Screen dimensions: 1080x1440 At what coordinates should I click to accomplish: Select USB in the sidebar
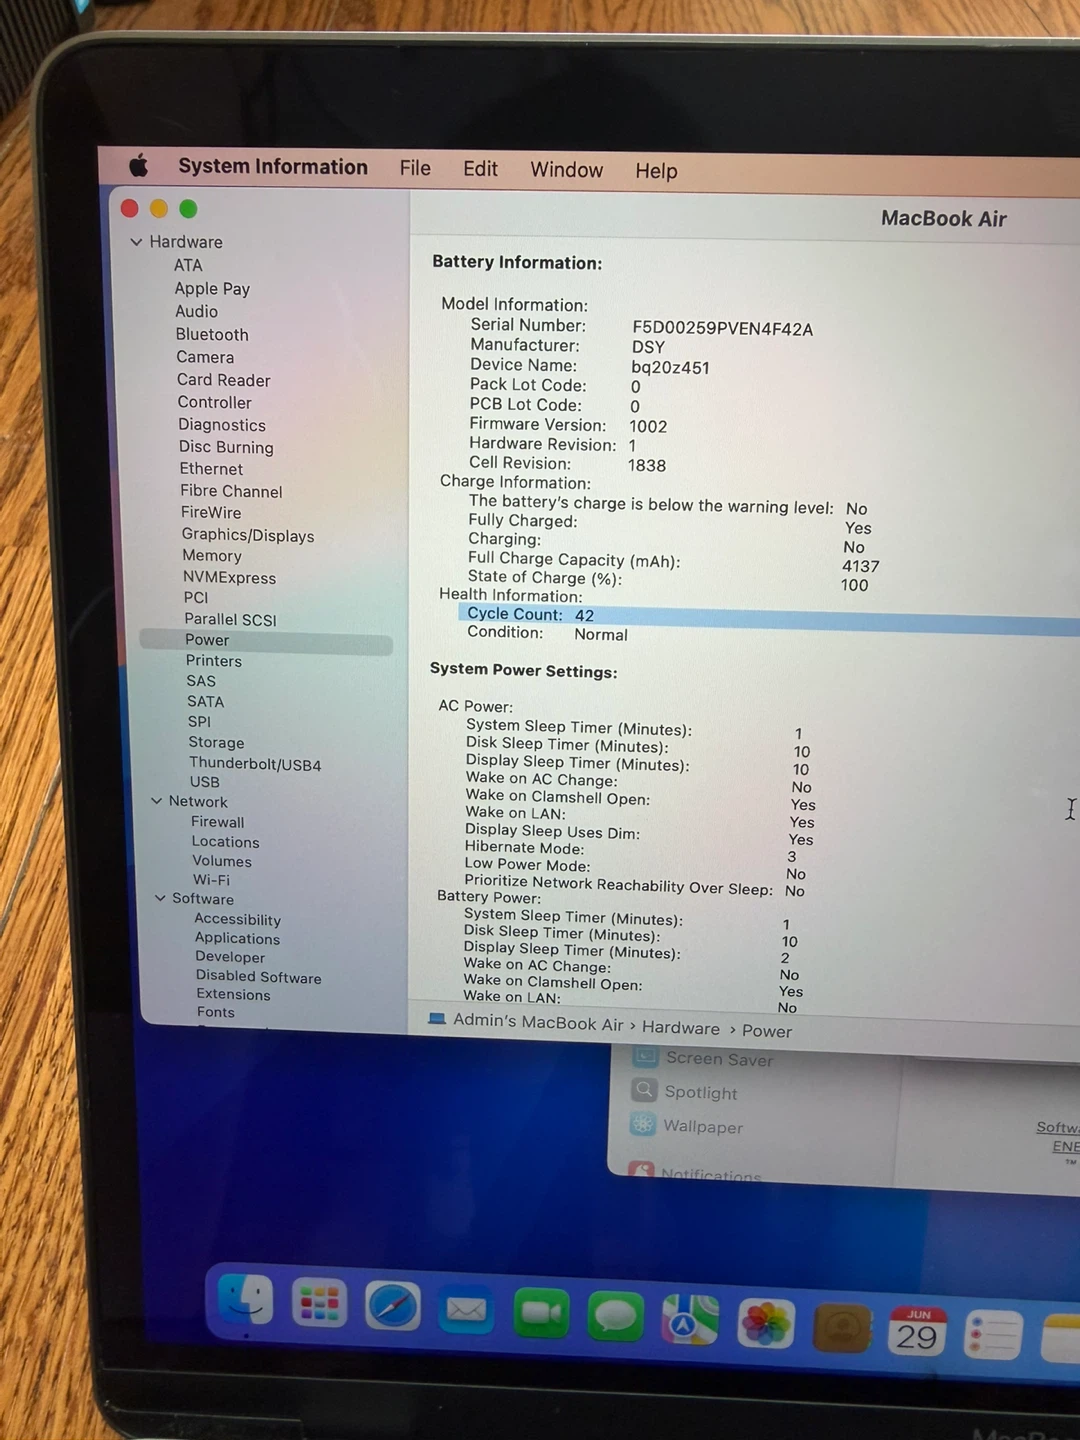[204, 782]
